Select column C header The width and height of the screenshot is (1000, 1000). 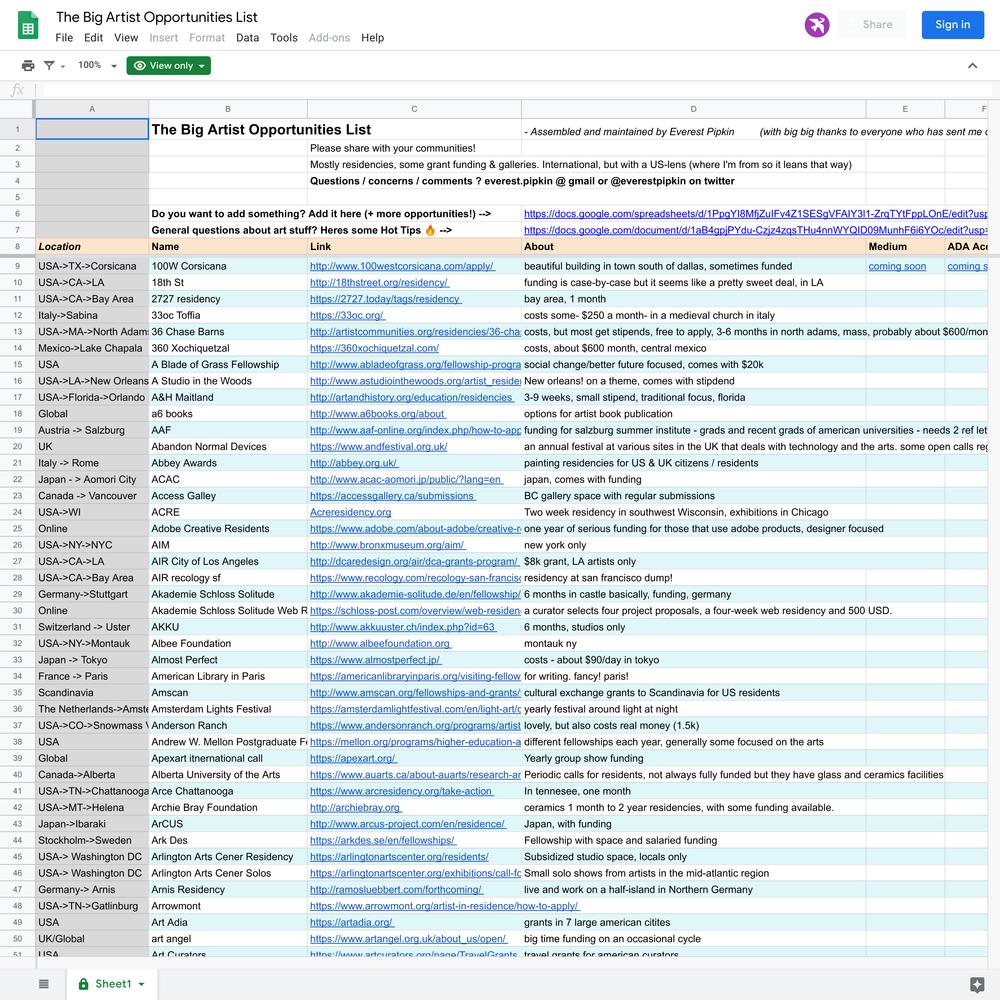414,109
